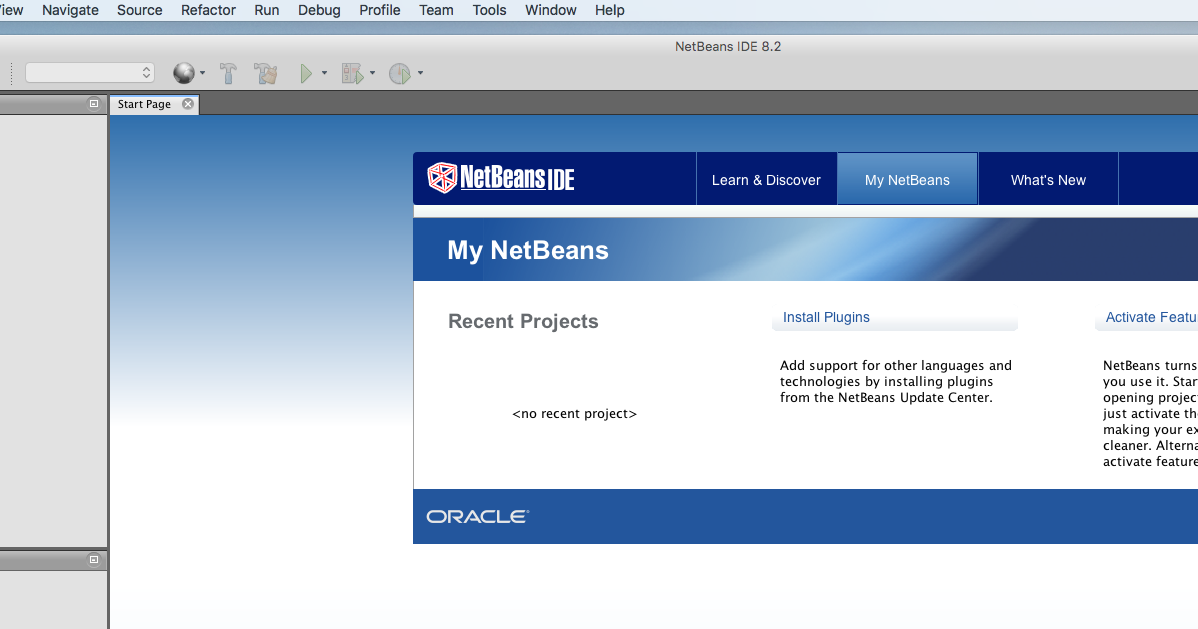Open the web browser globe icon

tap(183, 73)
